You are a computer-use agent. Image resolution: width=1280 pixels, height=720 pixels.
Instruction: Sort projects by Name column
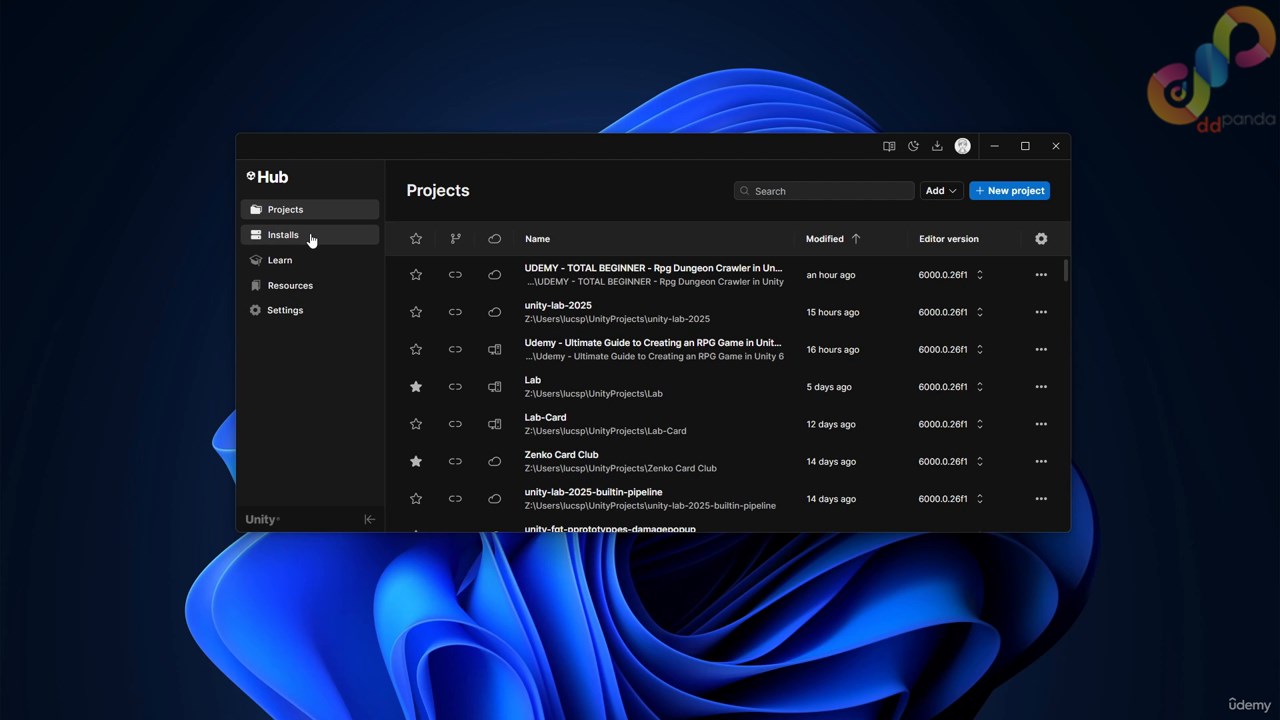coord(537,239)
